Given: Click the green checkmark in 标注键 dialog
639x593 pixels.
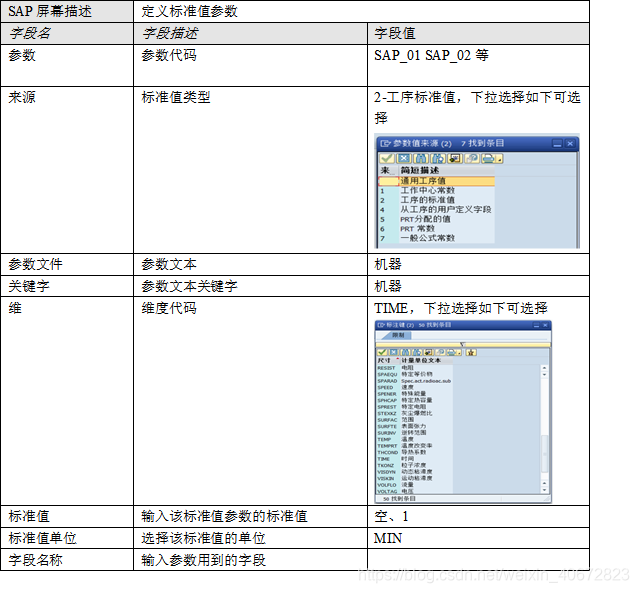Looking at the screenshot, I should coord(382,353).
